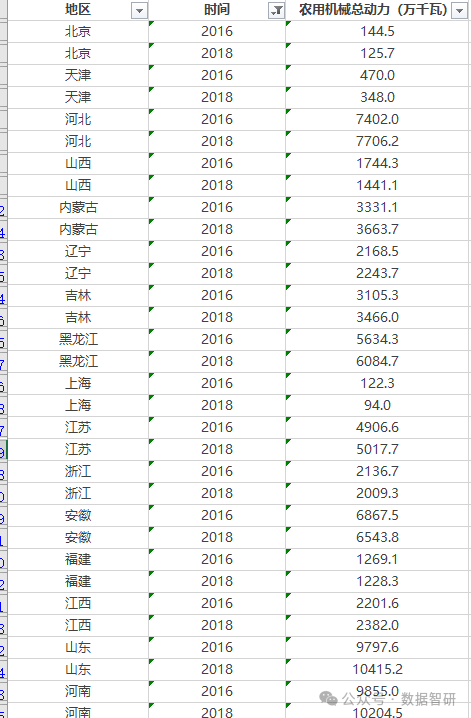Select the 江西 cell in the 2018 row
Screen dimensions: 471x718
(x=78, y=625)
